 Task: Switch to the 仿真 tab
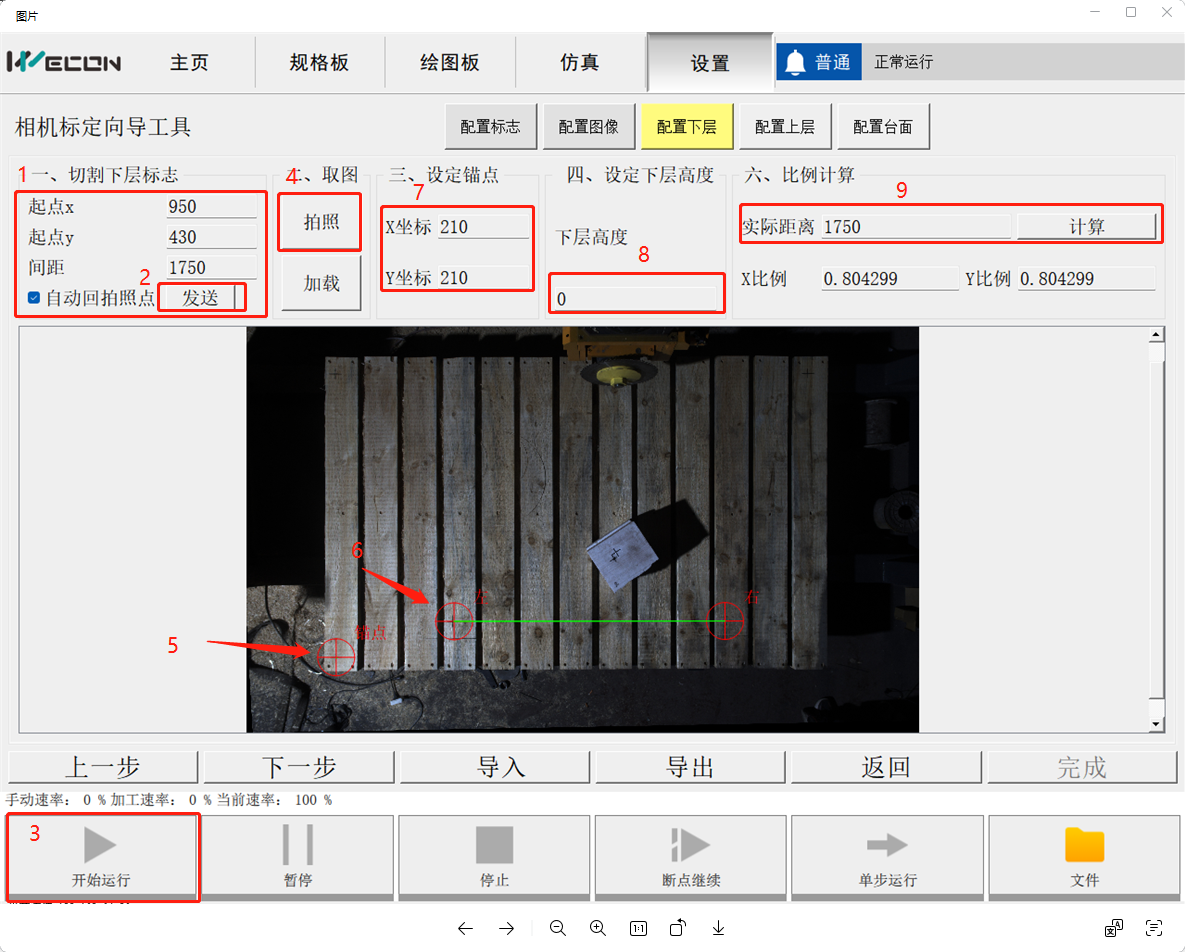tap(580, 63)
